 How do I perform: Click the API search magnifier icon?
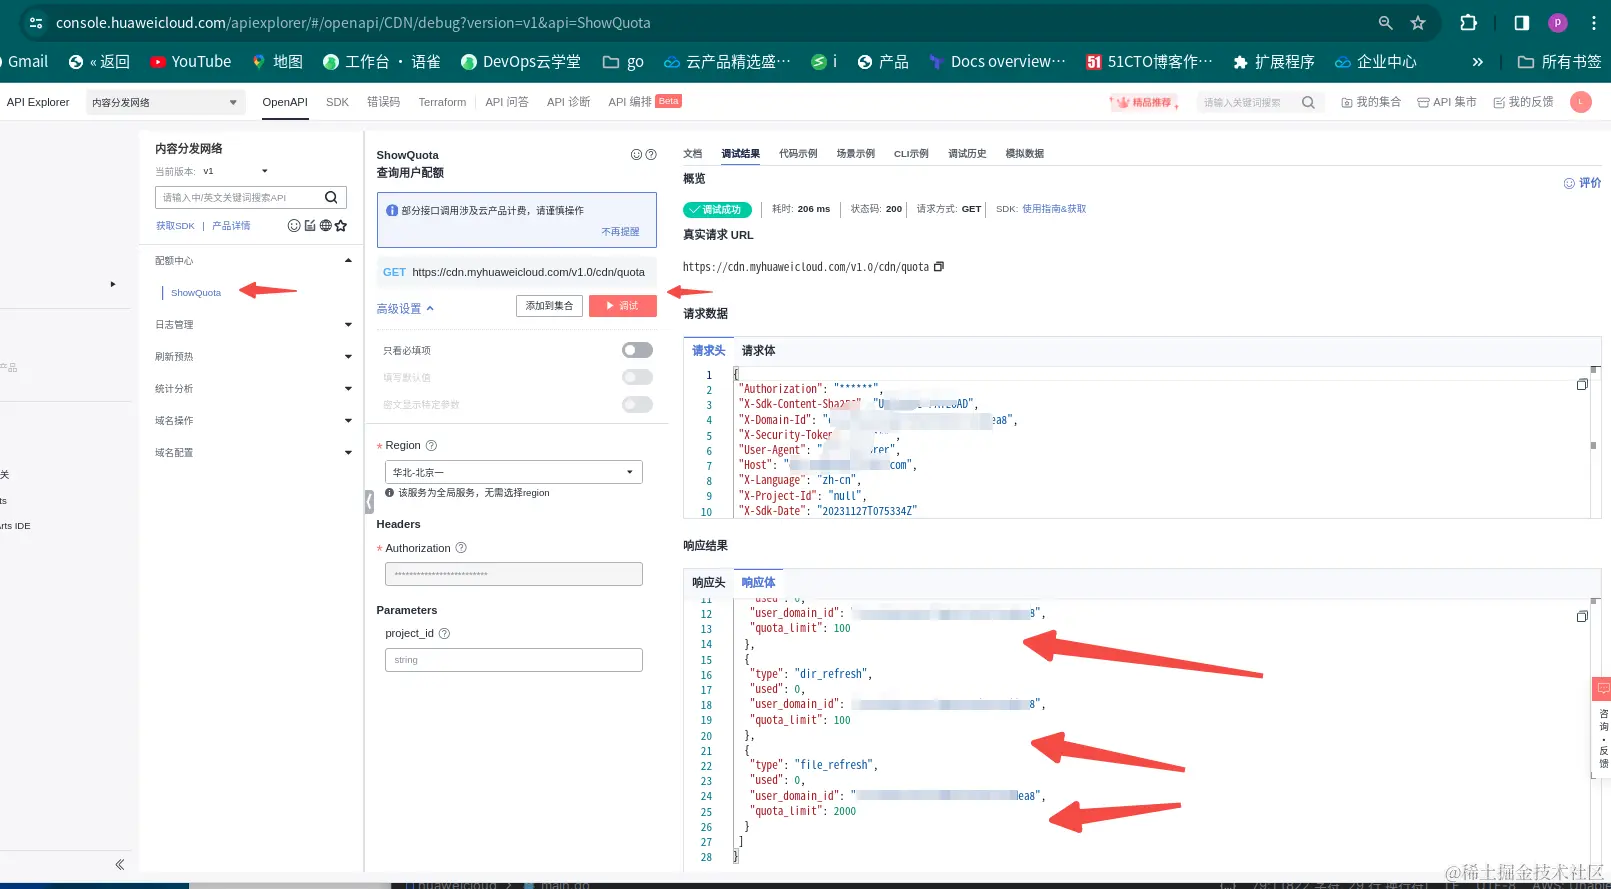(x=331, y=197)
